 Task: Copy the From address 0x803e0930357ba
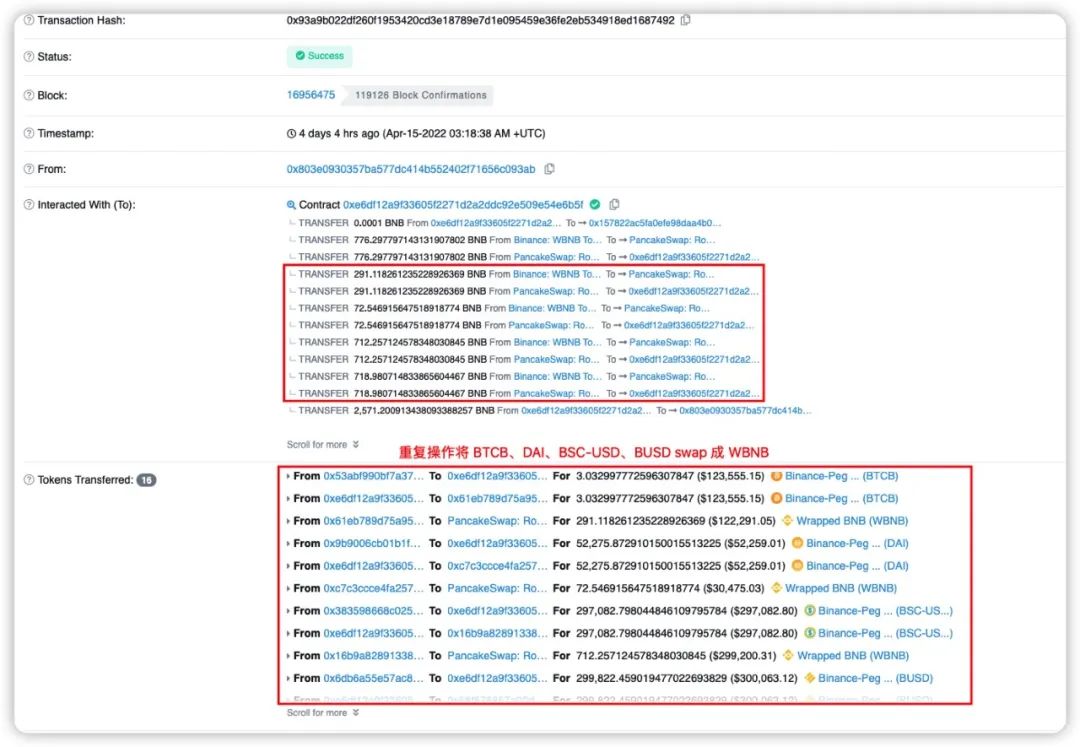click(x=549, y=169)
